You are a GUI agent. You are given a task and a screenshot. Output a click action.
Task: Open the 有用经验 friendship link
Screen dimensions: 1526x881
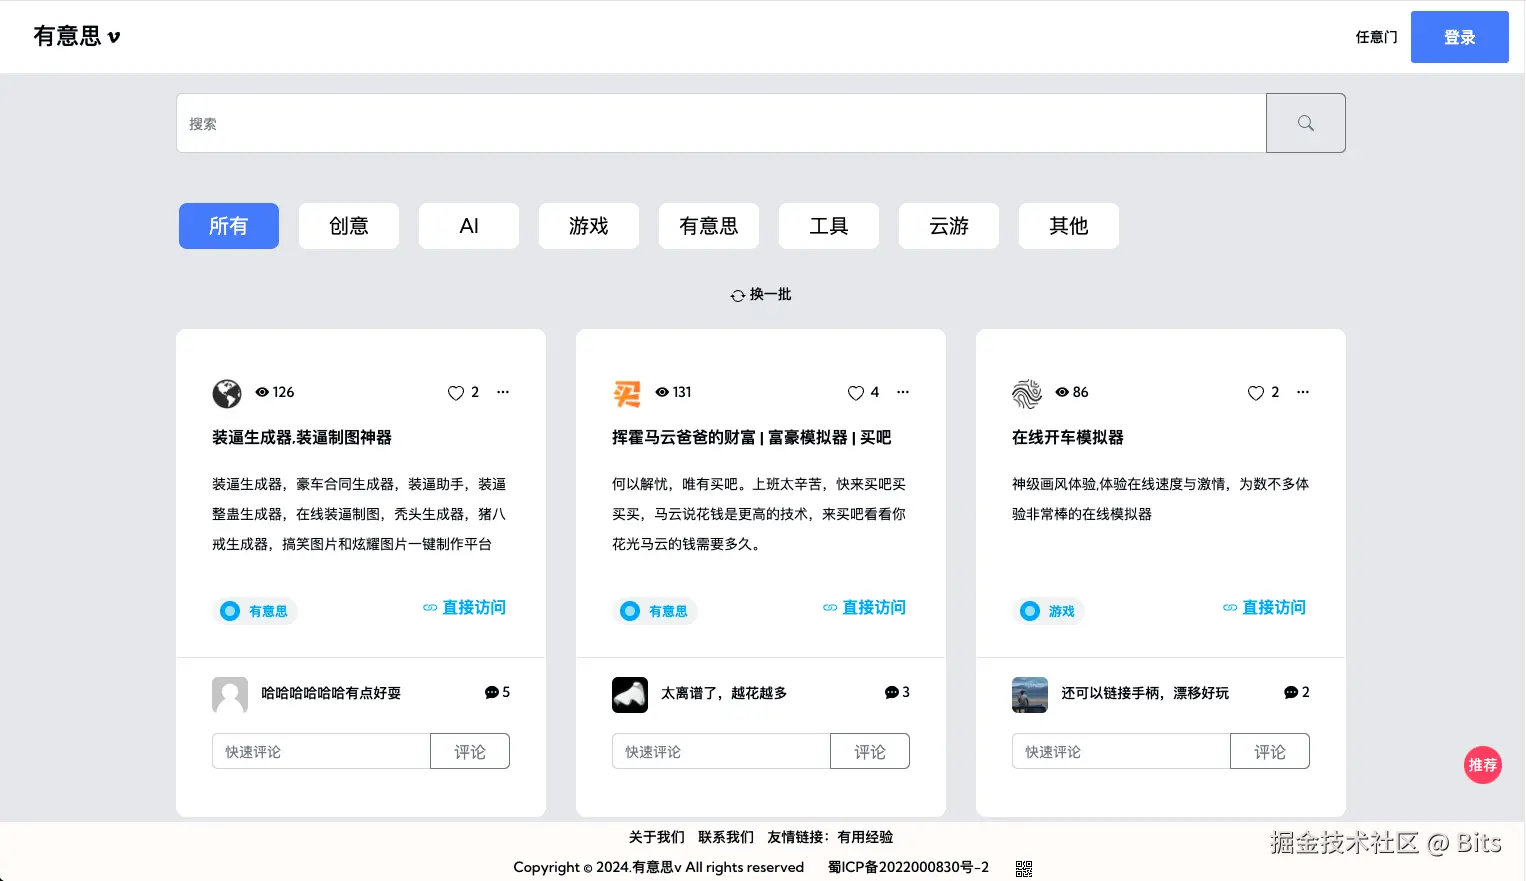click(867, 837)
